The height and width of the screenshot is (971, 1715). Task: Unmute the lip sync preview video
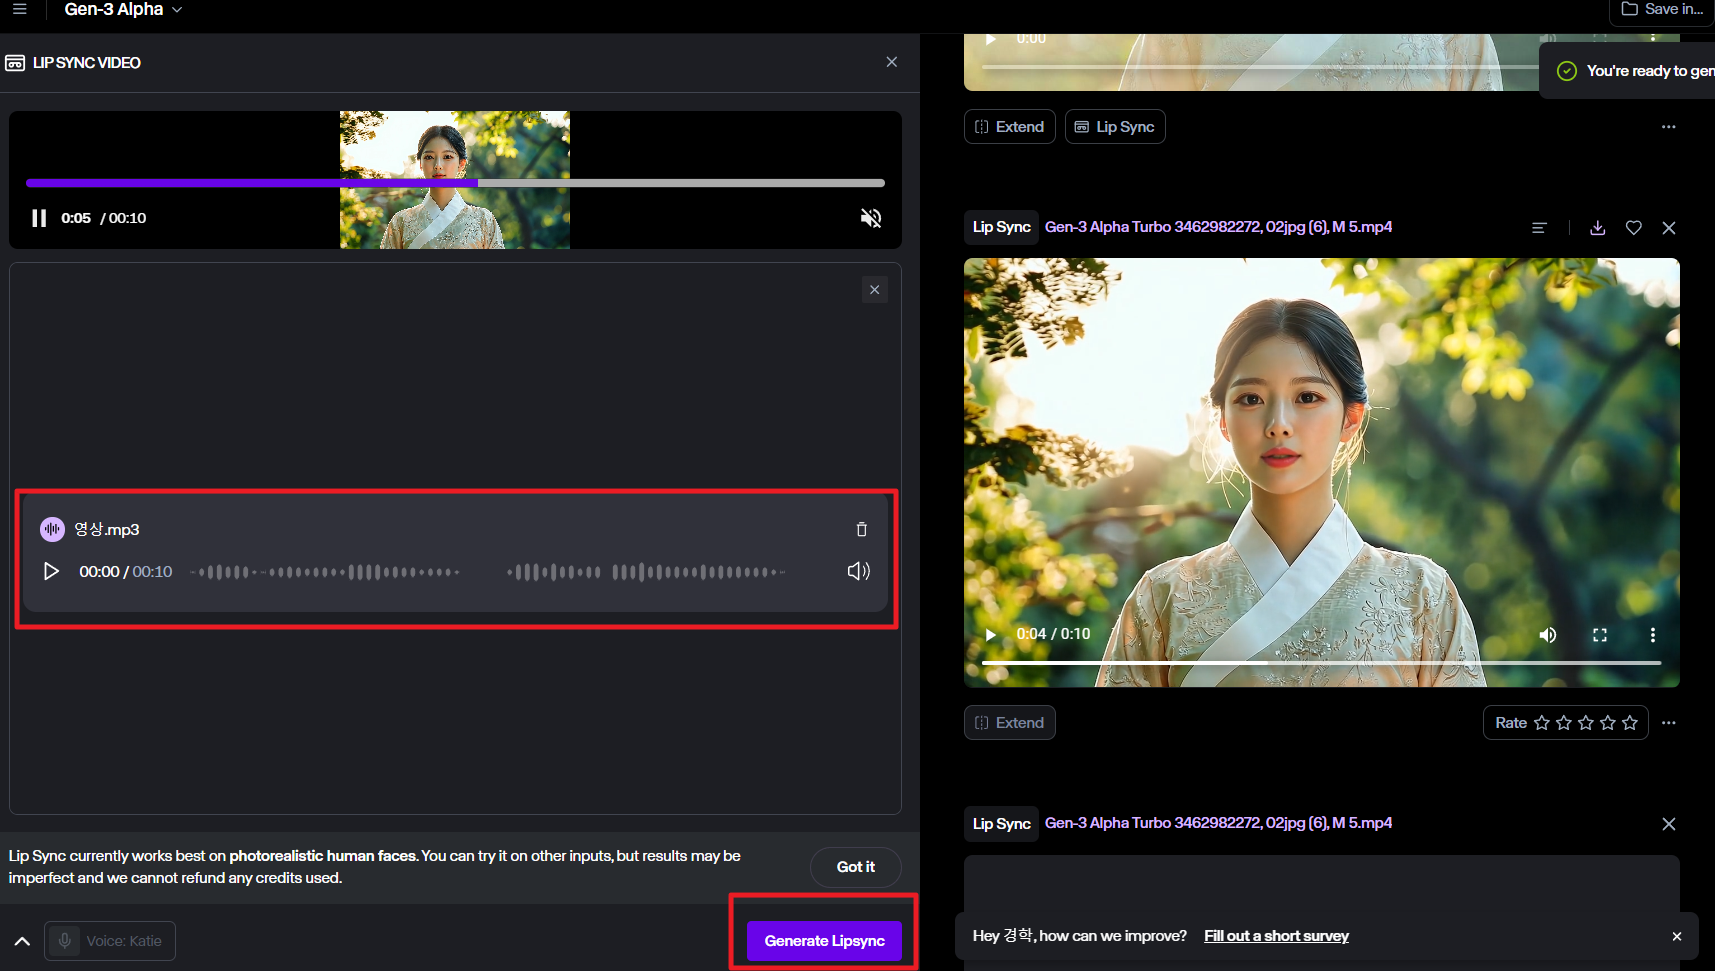[871, 218]
